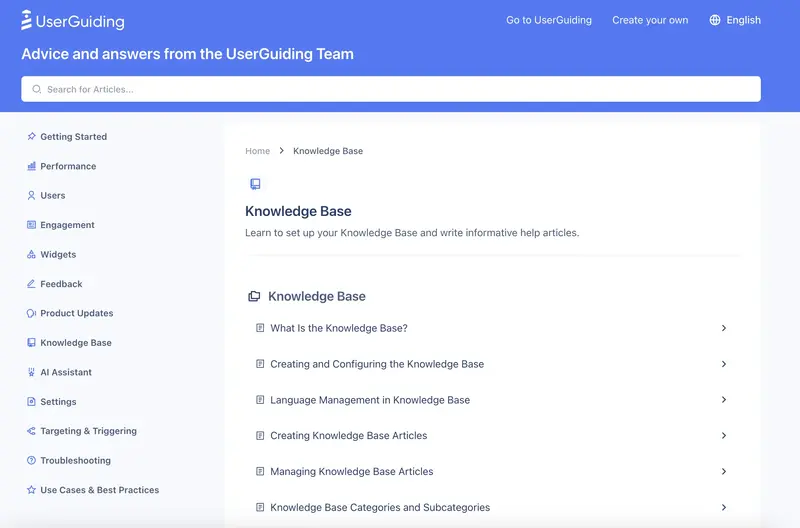Image resolution: width=800 pixels, height=528 pixels.
Task: Click the shapes icon beside Widgets
Action: point(31,254)
